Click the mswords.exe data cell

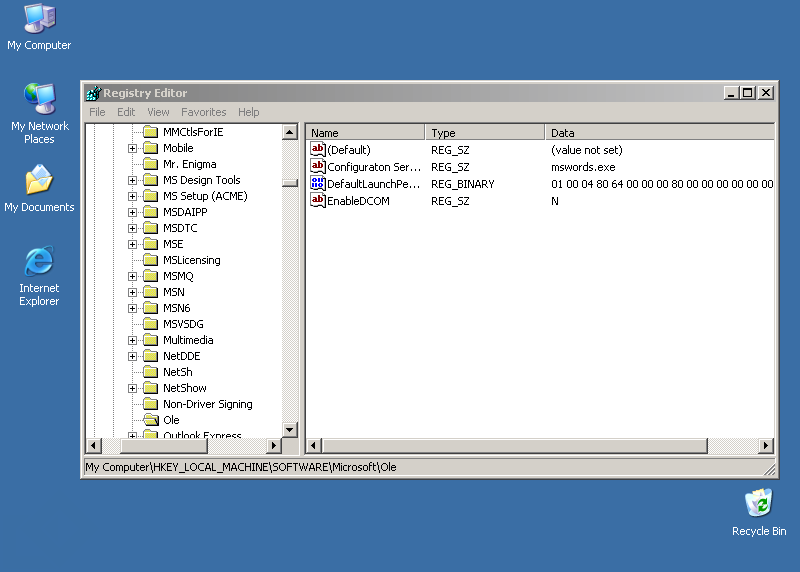click(583, 167)
